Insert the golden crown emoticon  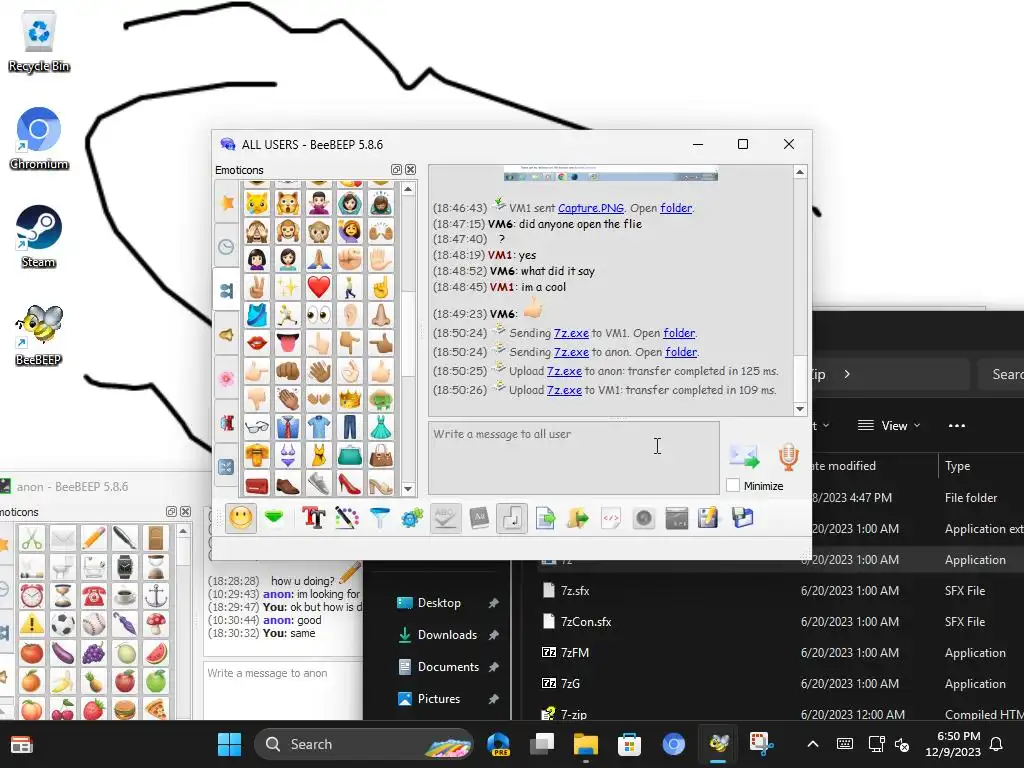pos(350,399)
